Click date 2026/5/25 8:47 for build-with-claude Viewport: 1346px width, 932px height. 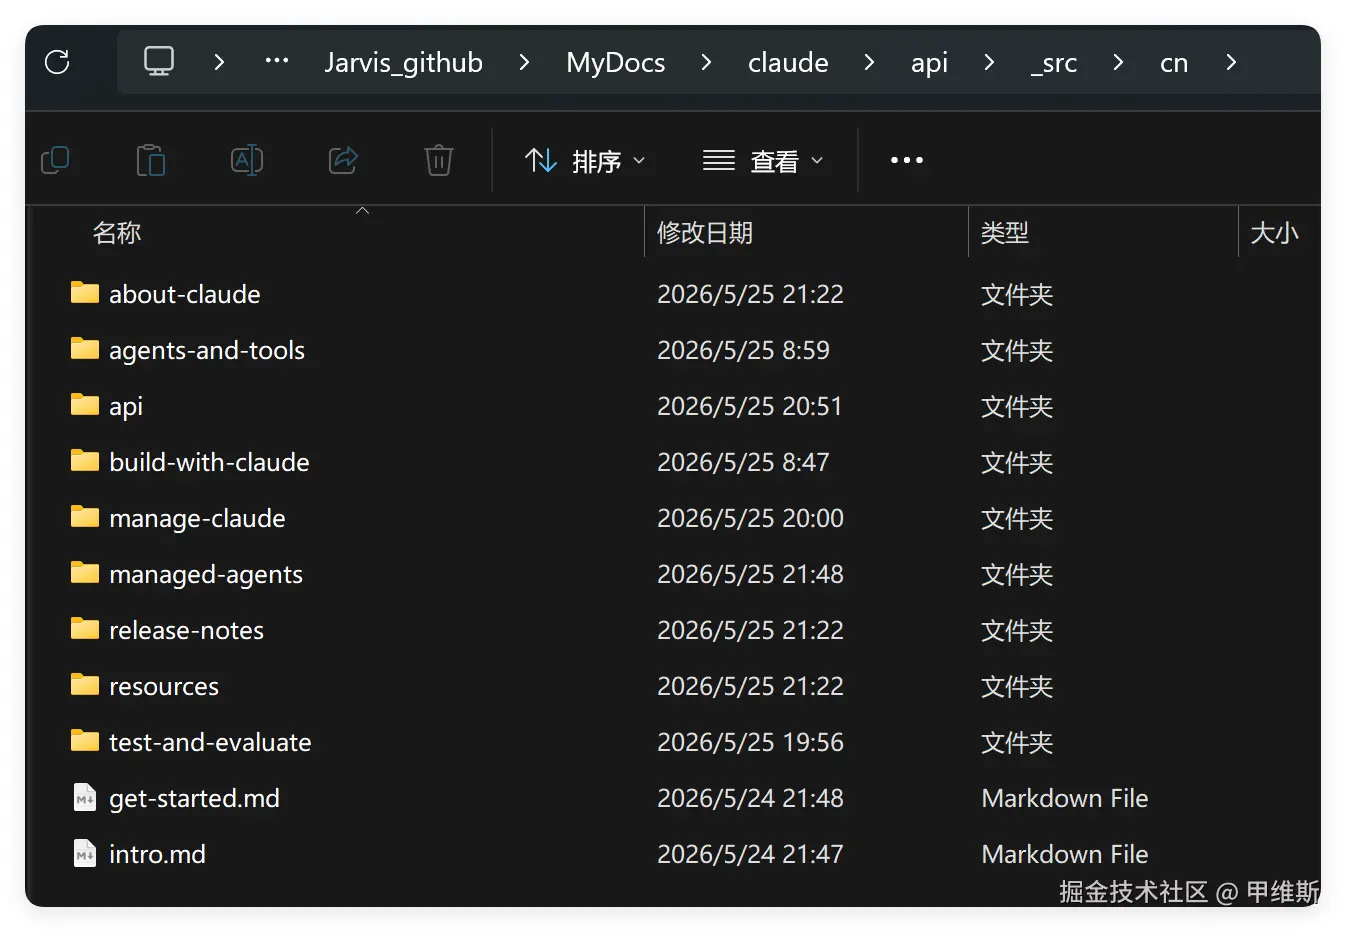click(x=743, y=462)
